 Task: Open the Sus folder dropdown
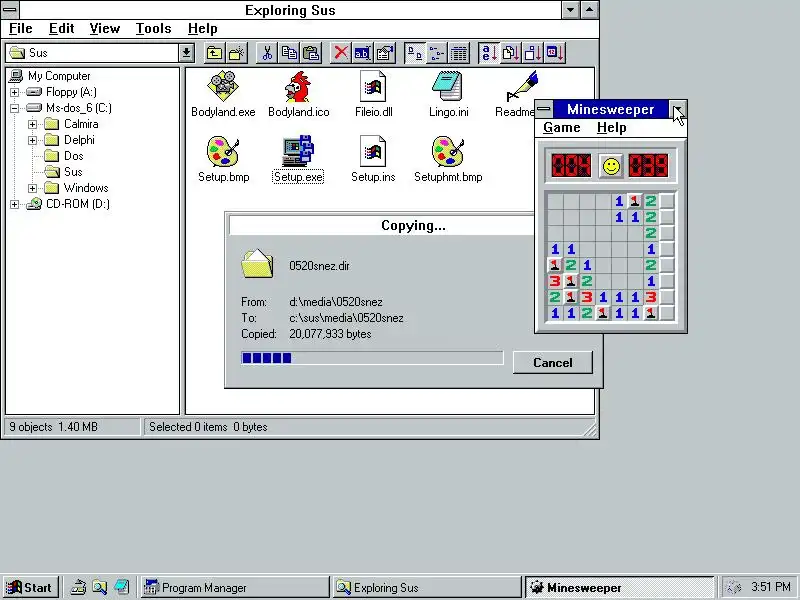pos(186,53)
